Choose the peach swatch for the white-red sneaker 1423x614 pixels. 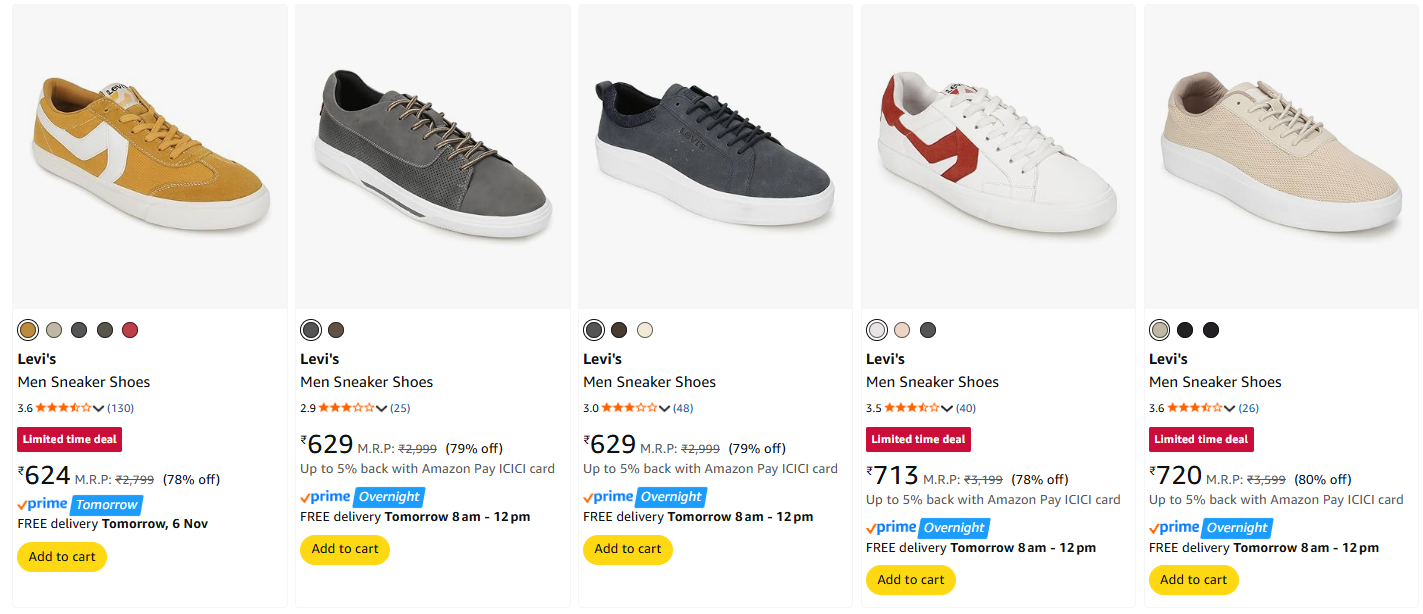point(903,330)
